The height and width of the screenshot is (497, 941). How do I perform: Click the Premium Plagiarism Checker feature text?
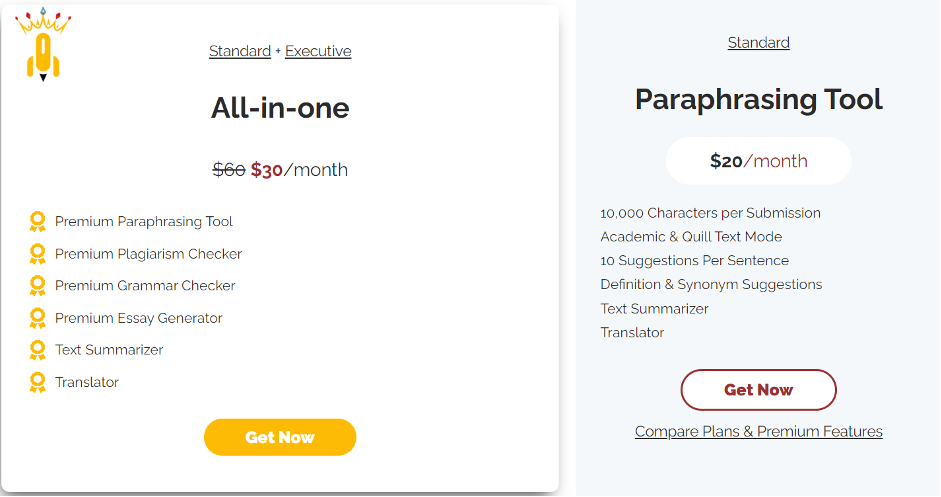click(x=148, y=254)
